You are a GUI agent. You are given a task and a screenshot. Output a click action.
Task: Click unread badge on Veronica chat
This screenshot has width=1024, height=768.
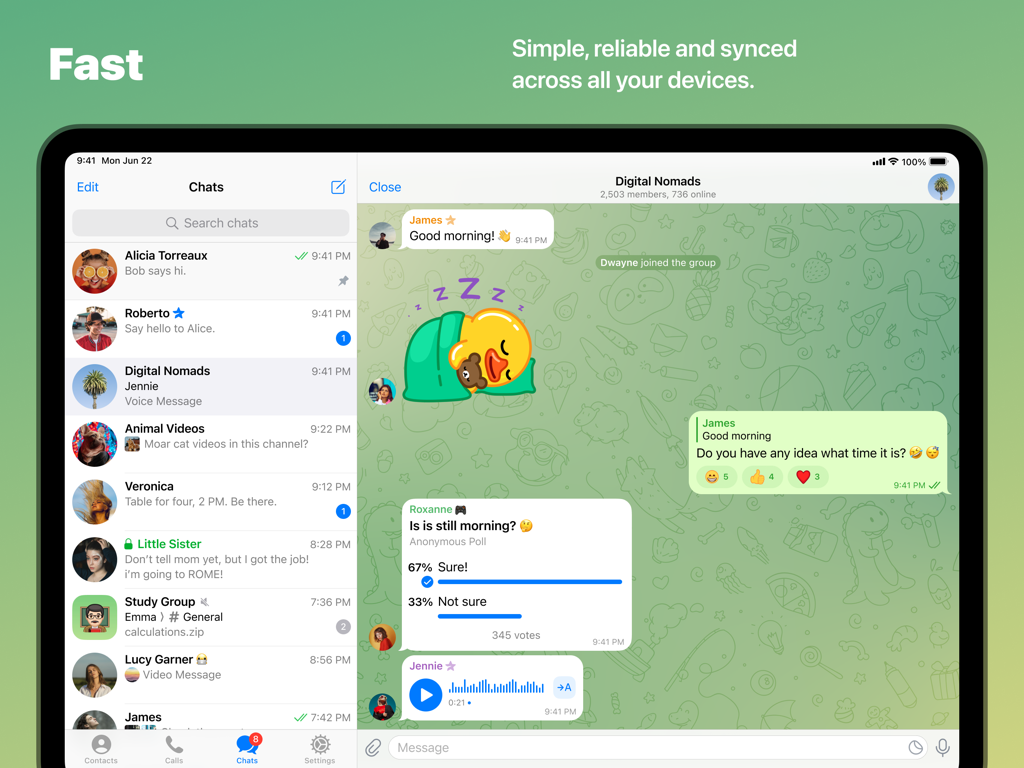pyautogui.click(x=343, y=511)
